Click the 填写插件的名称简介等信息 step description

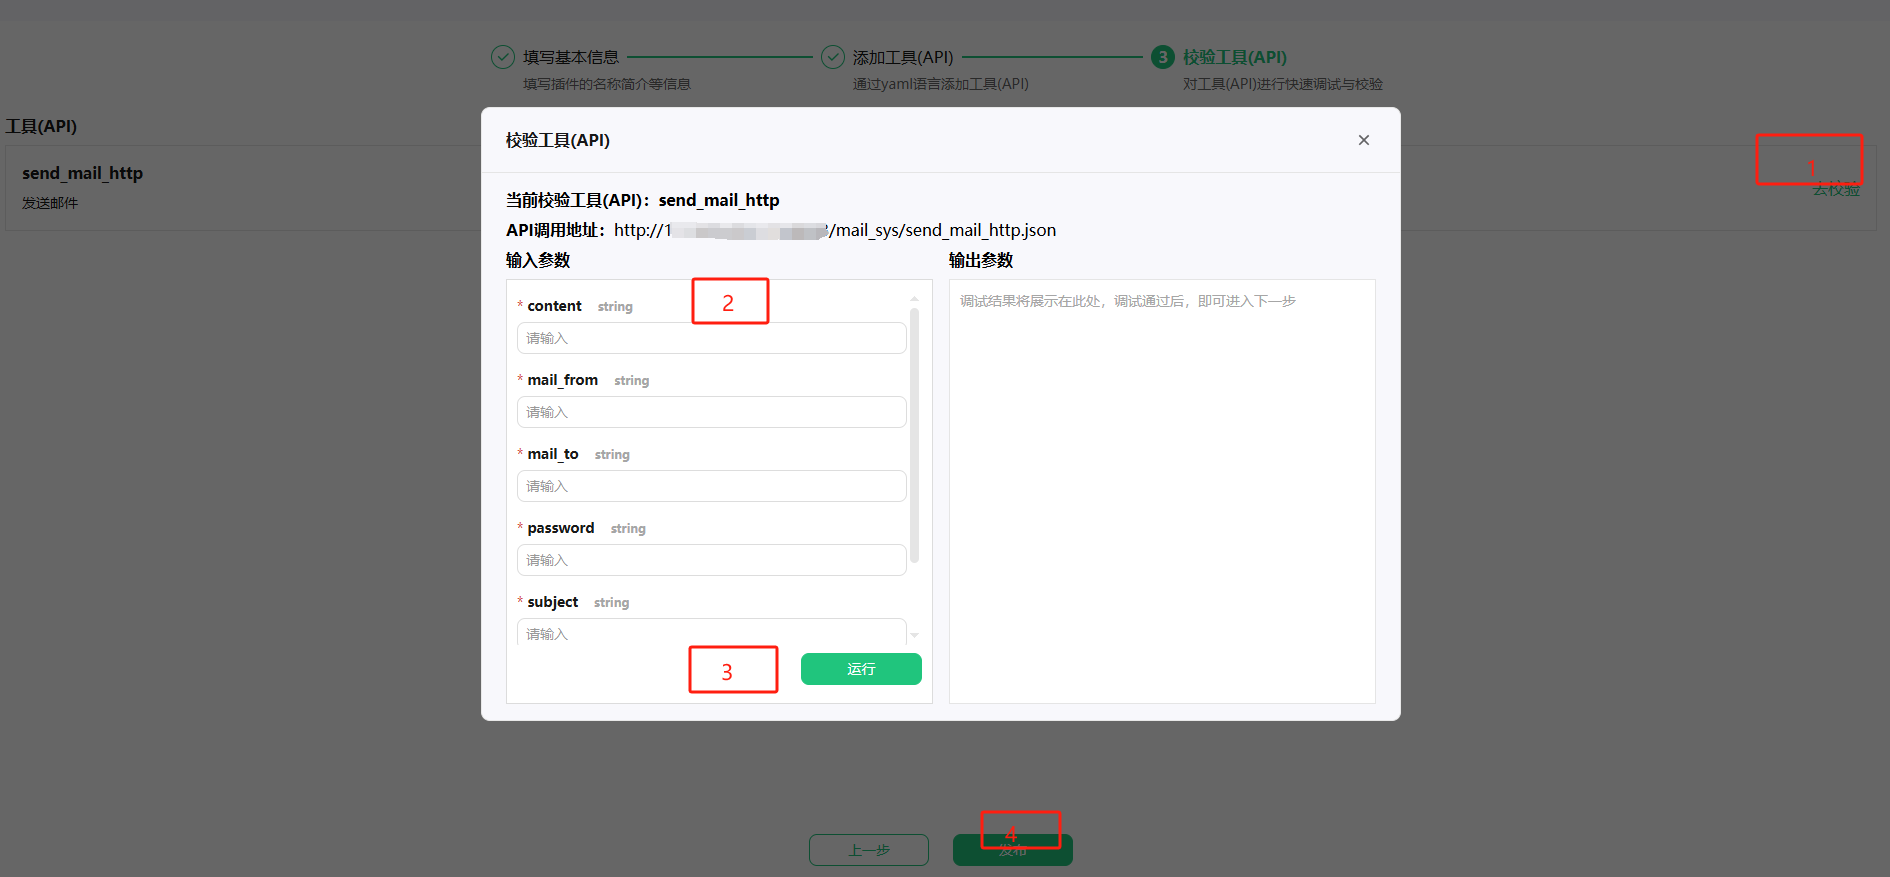tap(607, 84)
